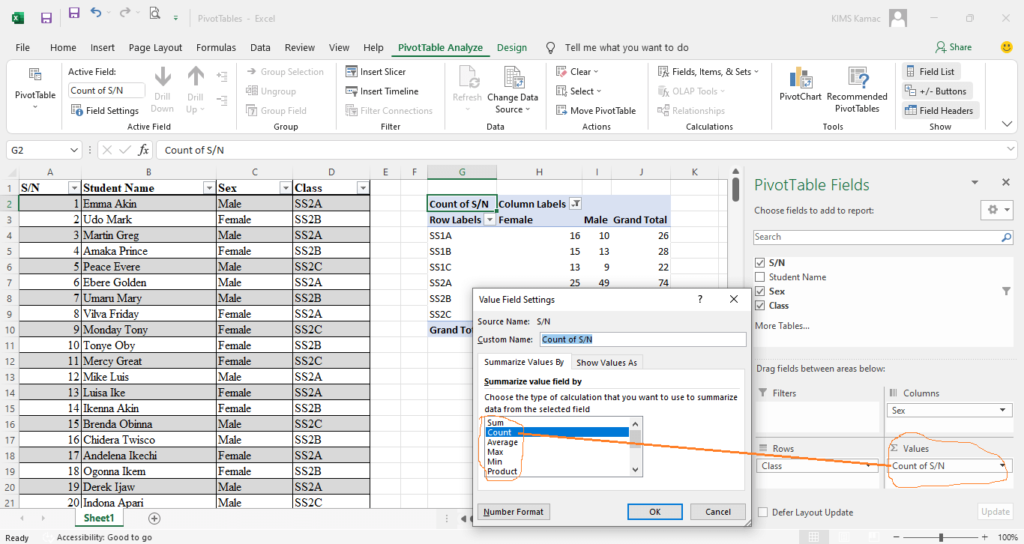
Task: Add a new sheet with plus icon
Action: point(154,519)
